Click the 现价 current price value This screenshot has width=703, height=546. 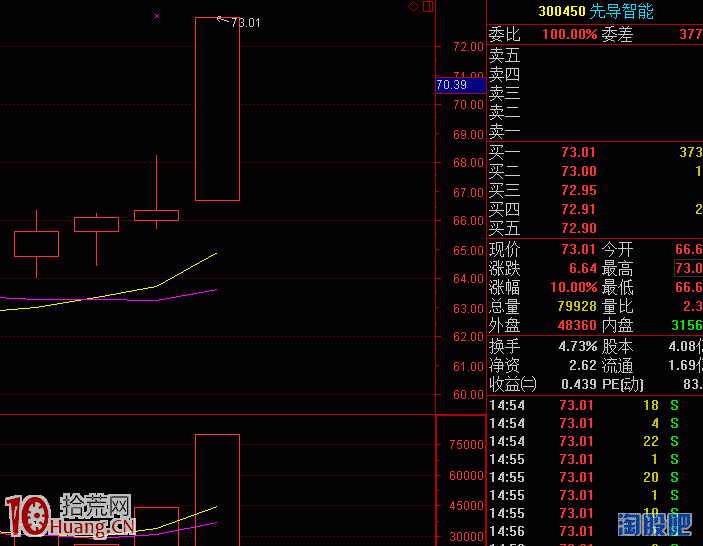point(578,250)
